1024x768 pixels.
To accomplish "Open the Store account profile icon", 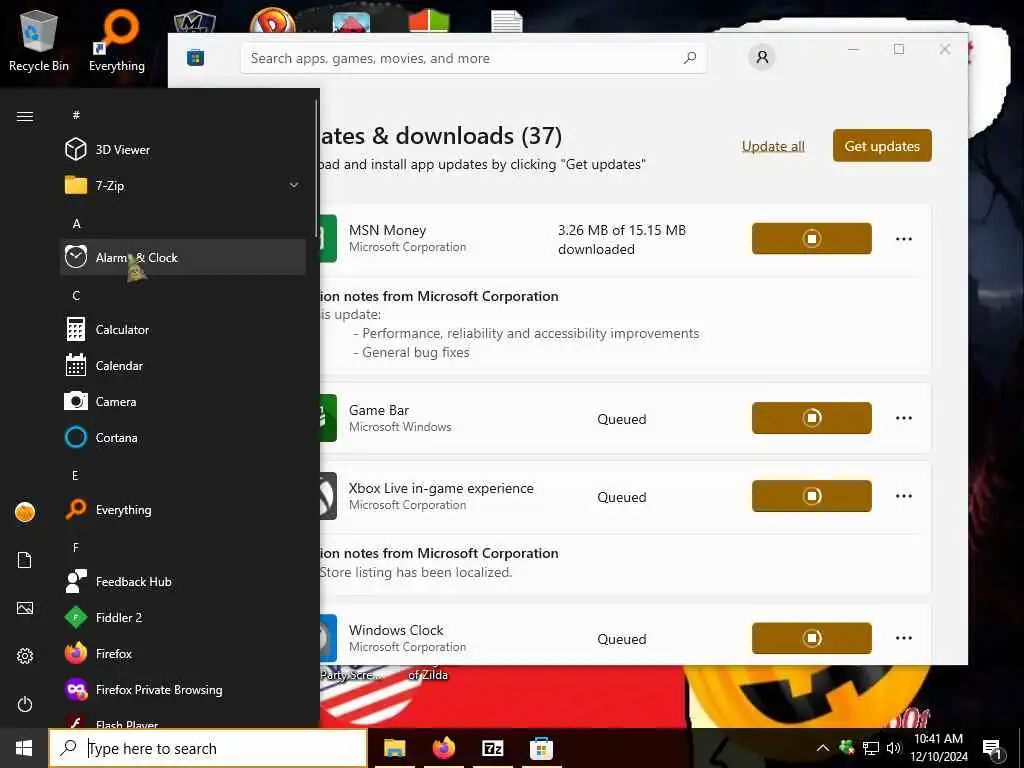I will [762, 57].
